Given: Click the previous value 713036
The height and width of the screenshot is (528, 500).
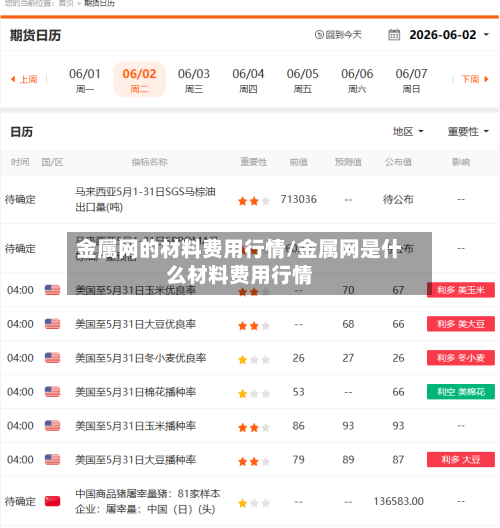Looking at the screenshot, I should (x=299, y=199).
